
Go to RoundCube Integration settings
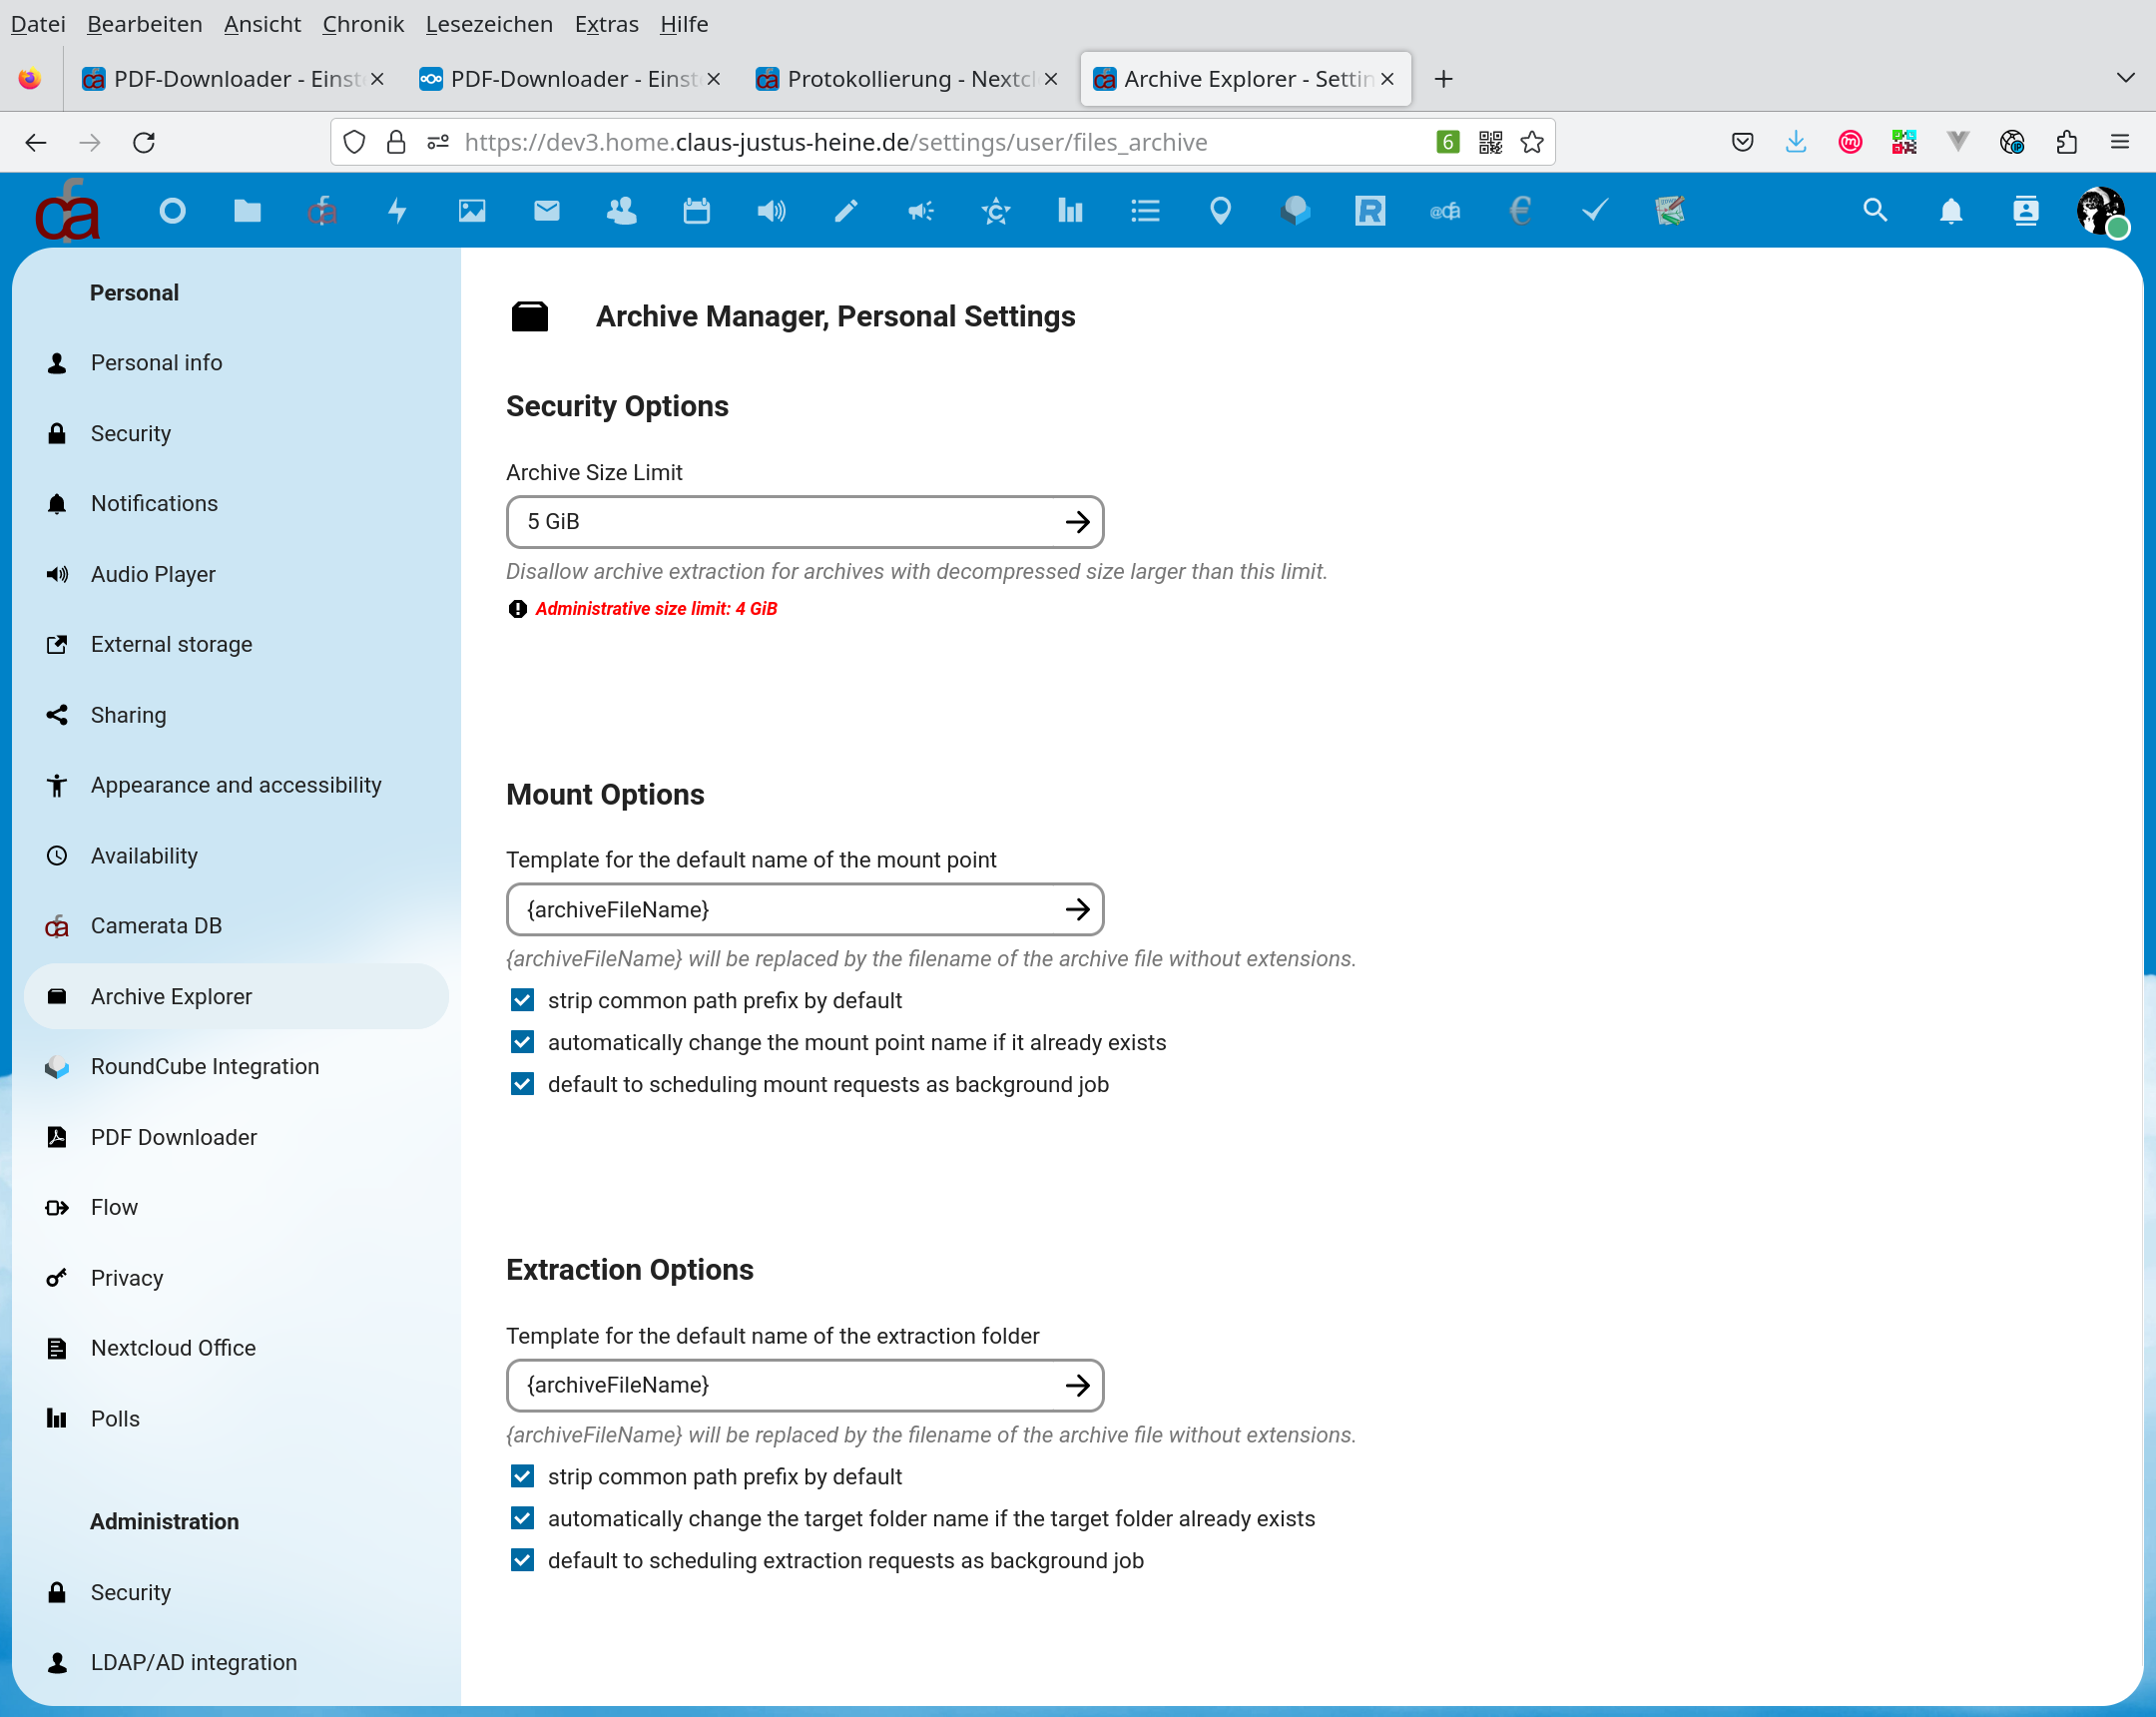pyautogui.click(x=204, y=1066)
